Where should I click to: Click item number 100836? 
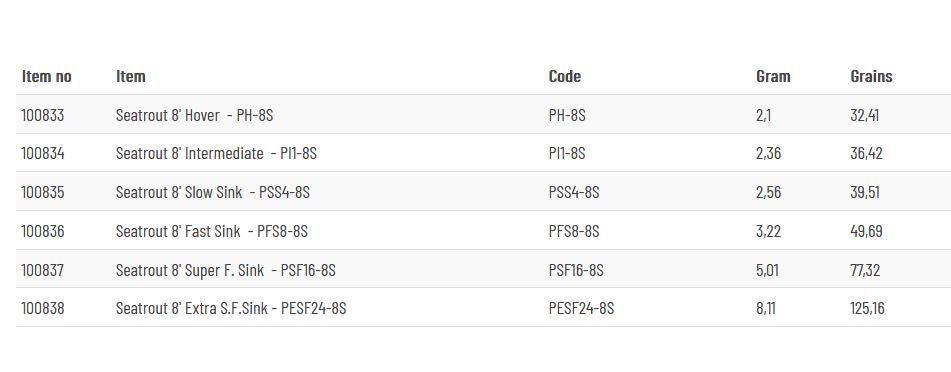pos(42,231)
